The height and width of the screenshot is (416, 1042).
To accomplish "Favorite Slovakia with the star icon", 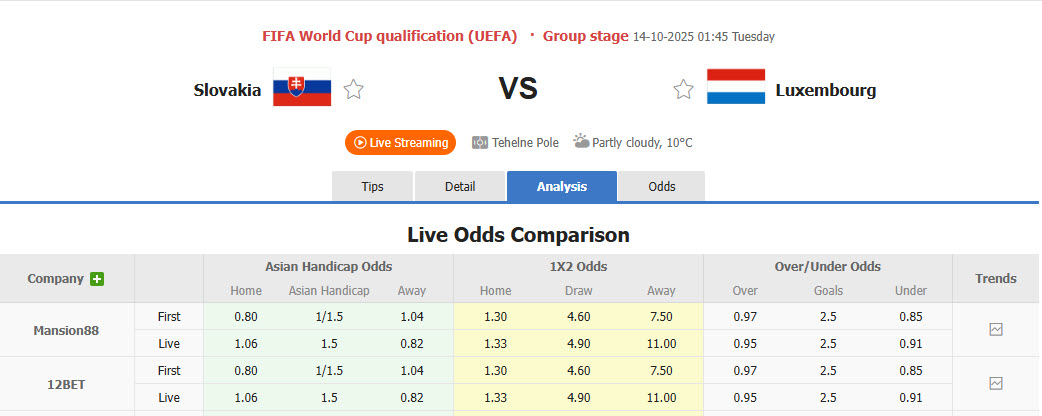I will pyautogui.click(x=353, y=90).
